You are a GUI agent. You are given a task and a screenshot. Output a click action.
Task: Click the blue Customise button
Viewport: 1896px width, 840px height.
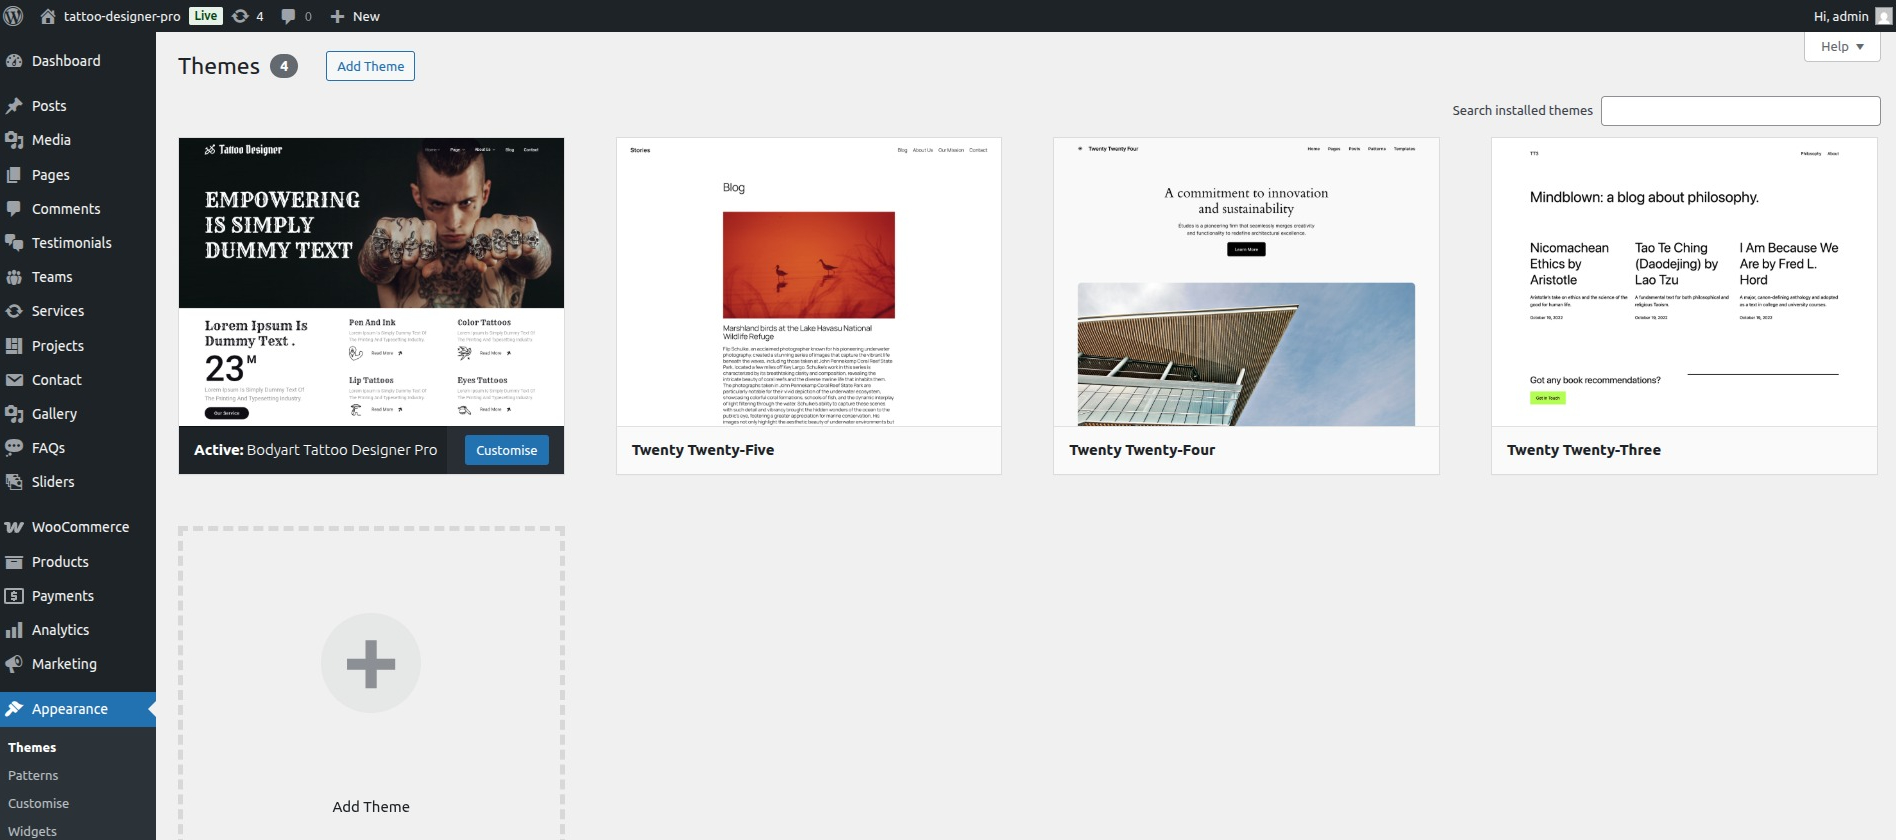coord(506,450)
